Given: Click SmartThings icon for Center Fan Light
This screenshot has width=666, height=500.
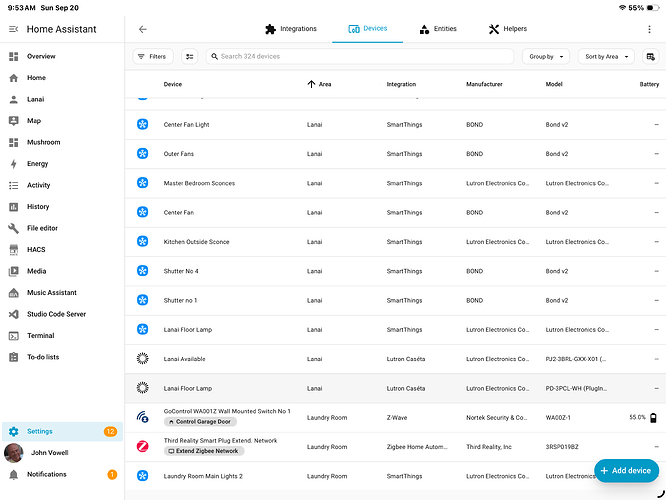Looking at the screenshot, I should pos(143,124).
